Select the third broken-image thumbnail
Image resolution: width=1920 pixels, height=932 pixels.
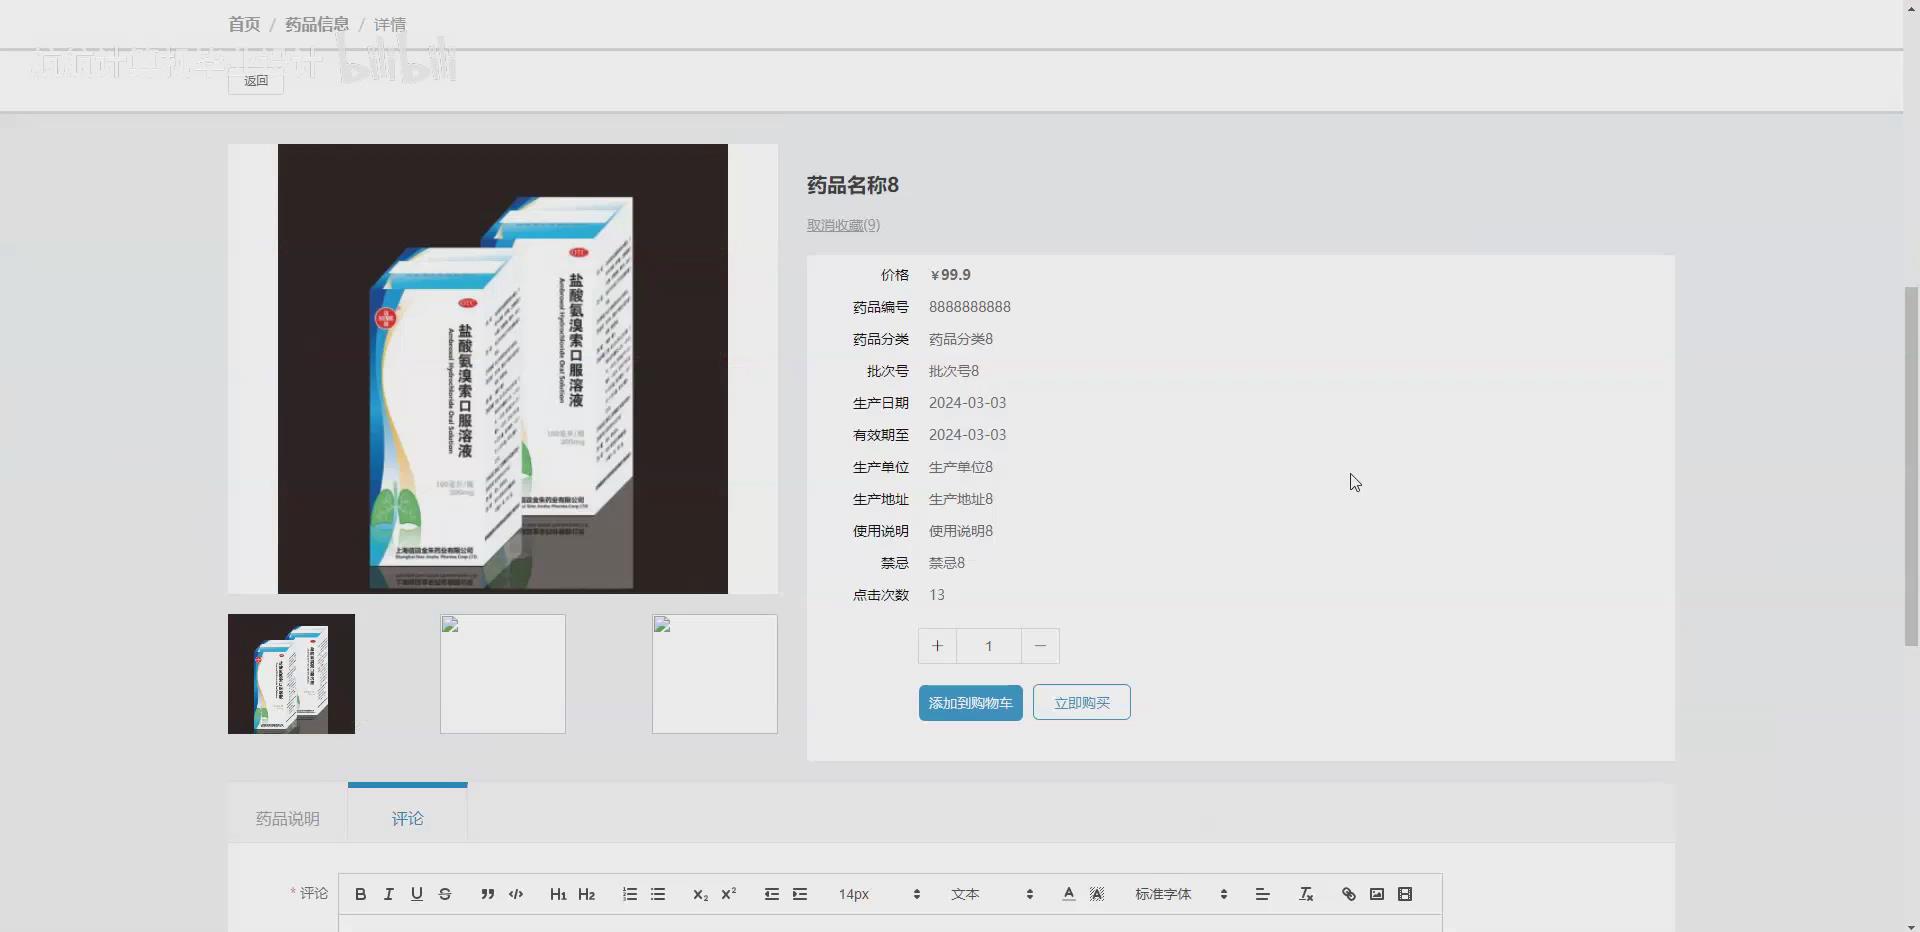(715, 674)
